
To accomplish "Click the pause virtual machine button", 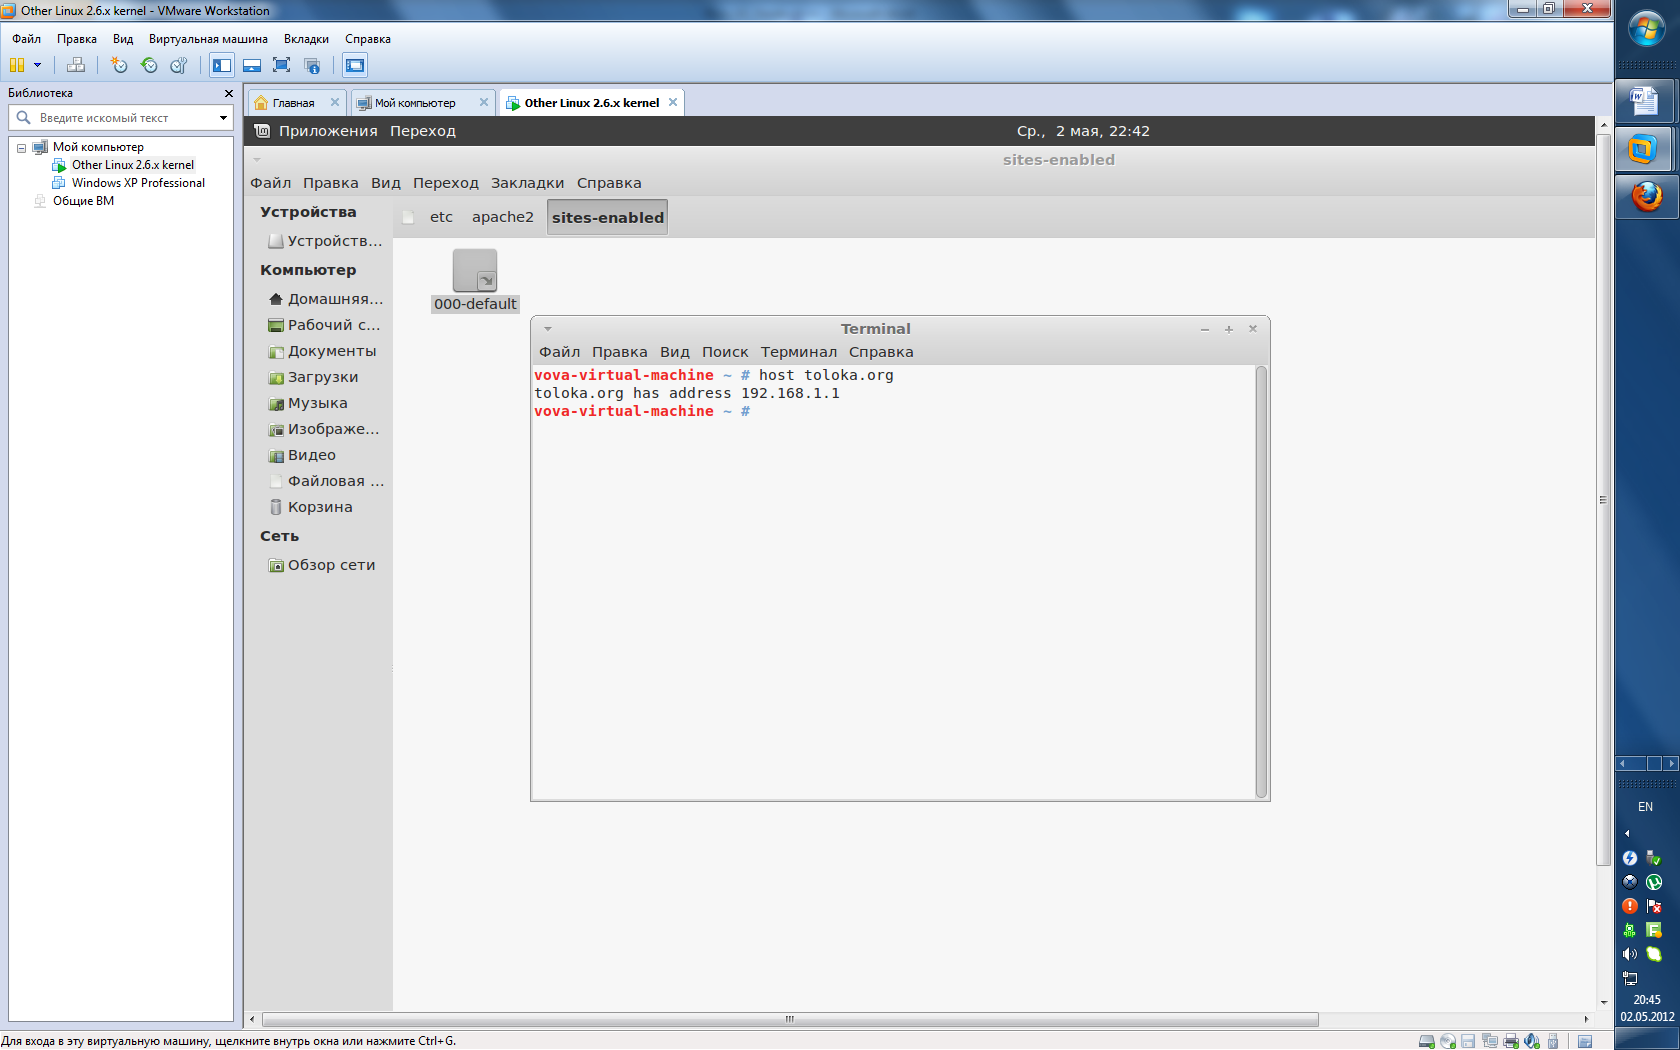I will [x=17, y=65].
